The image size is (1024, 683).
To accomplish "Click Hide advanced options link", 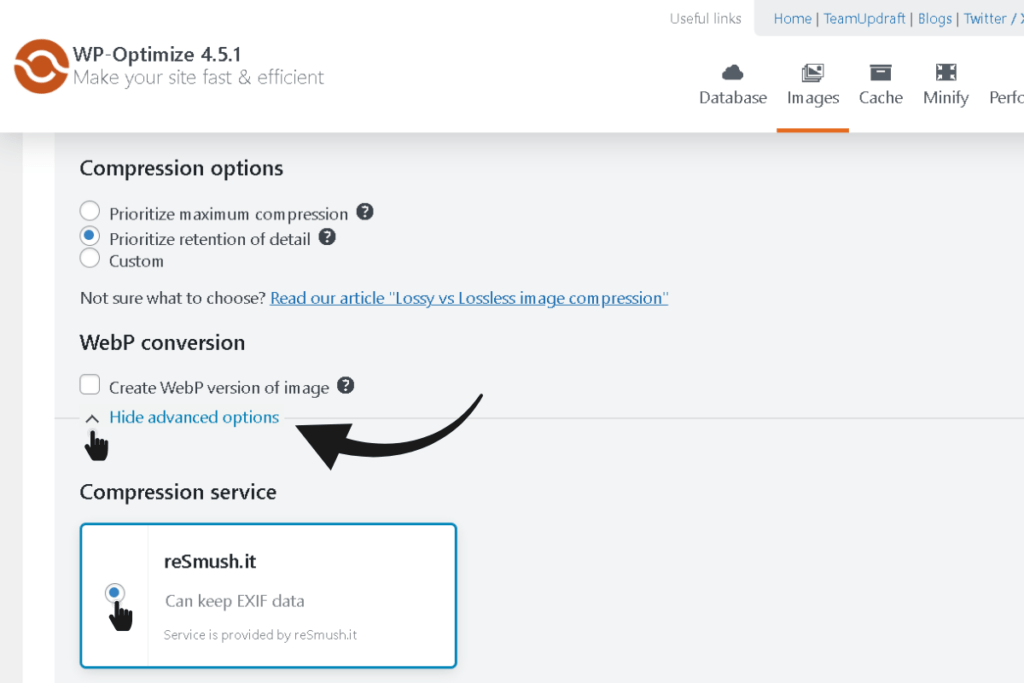I will point(194,417).
